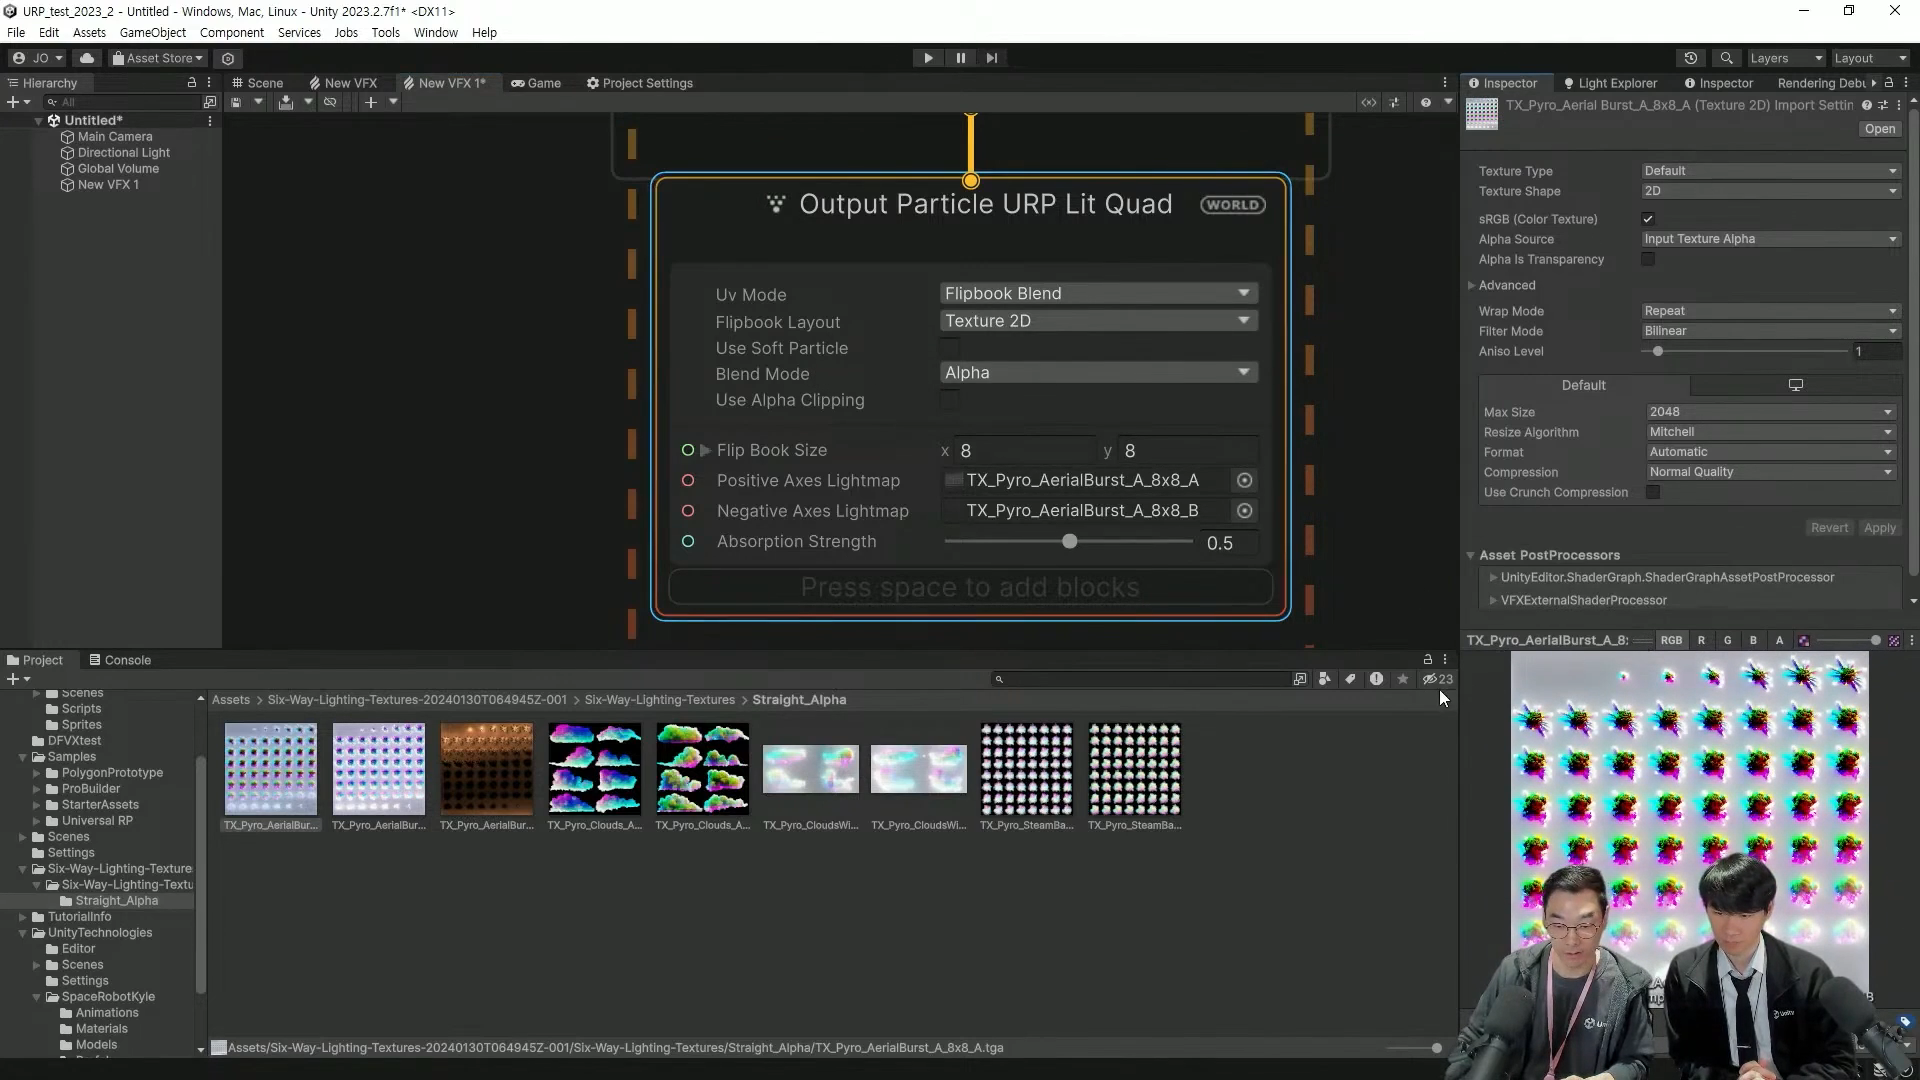Image resolution: width=1920 pixels, height=1080 pixels.
Task: Show the Alpha channel in texture preview
Action: click(1779, 641)
